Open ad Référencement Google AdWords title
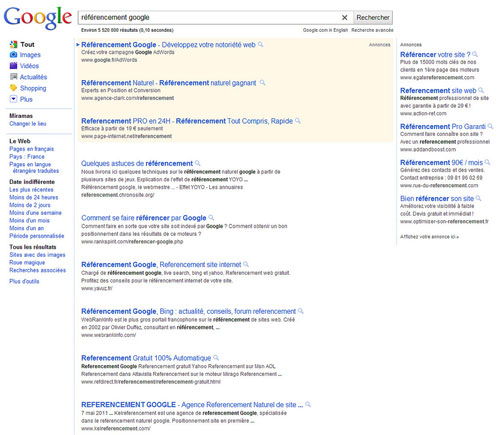 coord(168,45)
